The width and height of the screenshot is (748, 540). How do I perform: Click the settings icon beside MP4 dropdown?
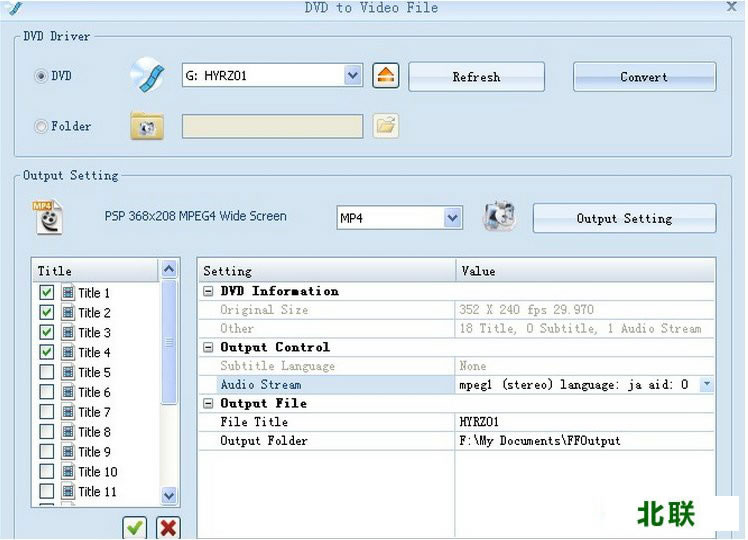[x=498, y=217]
